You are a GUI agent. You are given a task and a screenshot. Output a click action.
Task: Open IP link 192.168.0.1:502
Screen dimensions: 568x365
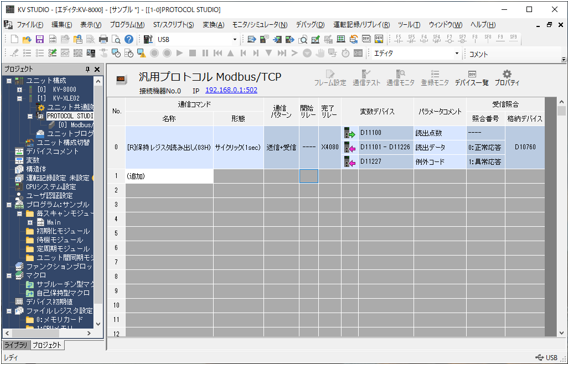pyautogui.click(x=231, y=90)
